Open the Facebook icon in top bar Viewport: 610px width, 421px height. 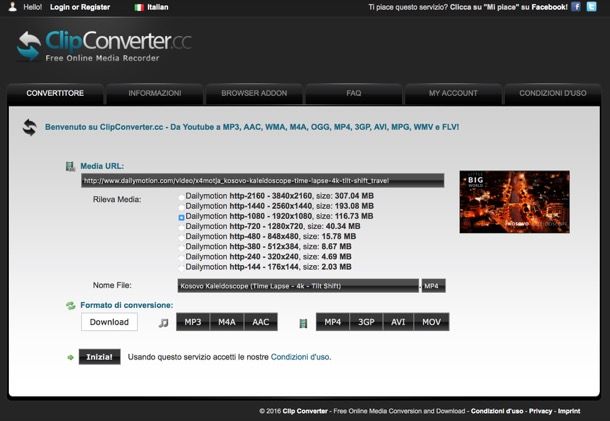pos(576,7)
